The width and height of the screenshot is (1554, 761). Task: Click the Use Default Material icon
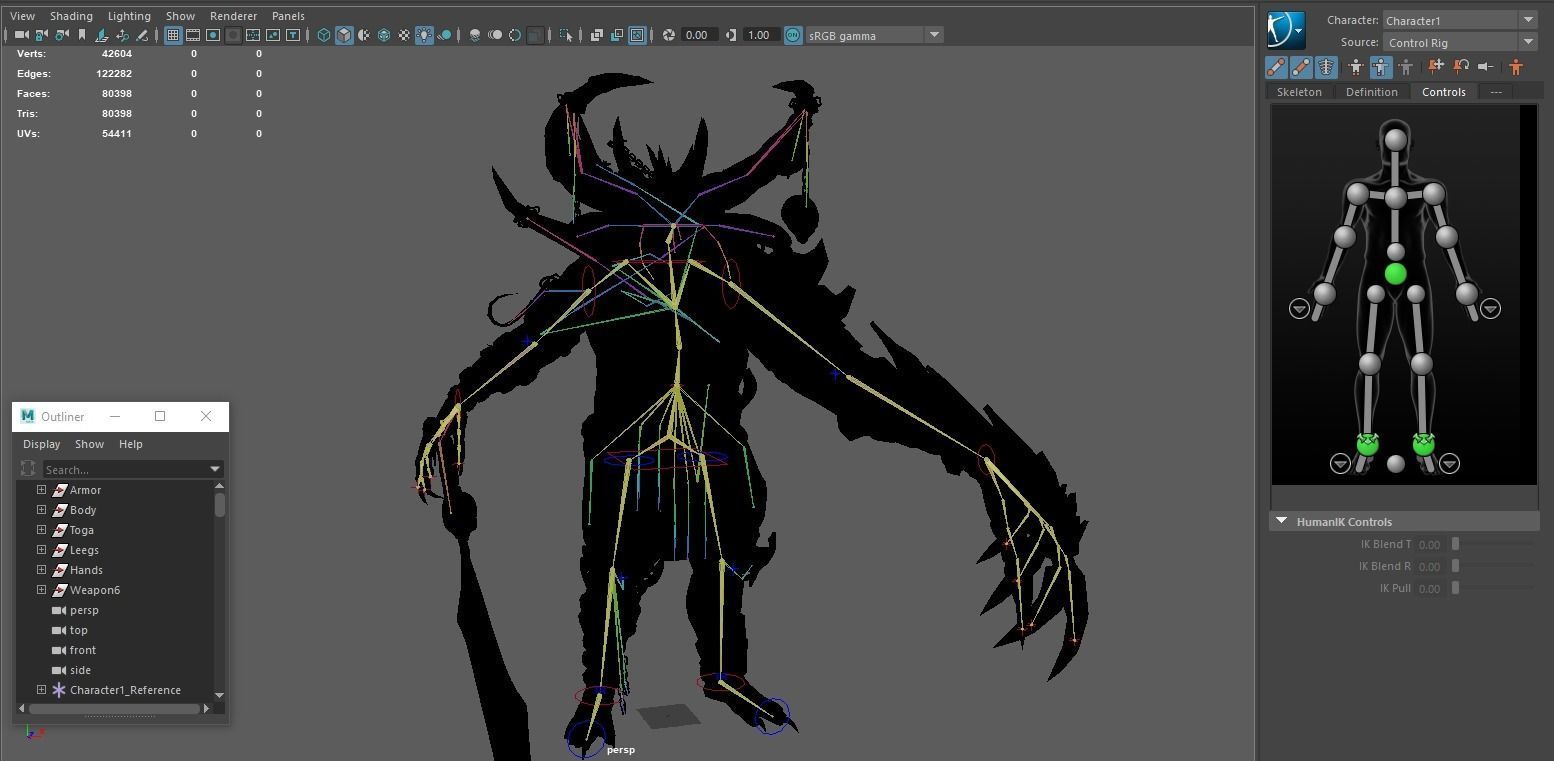tap(364, 35)
